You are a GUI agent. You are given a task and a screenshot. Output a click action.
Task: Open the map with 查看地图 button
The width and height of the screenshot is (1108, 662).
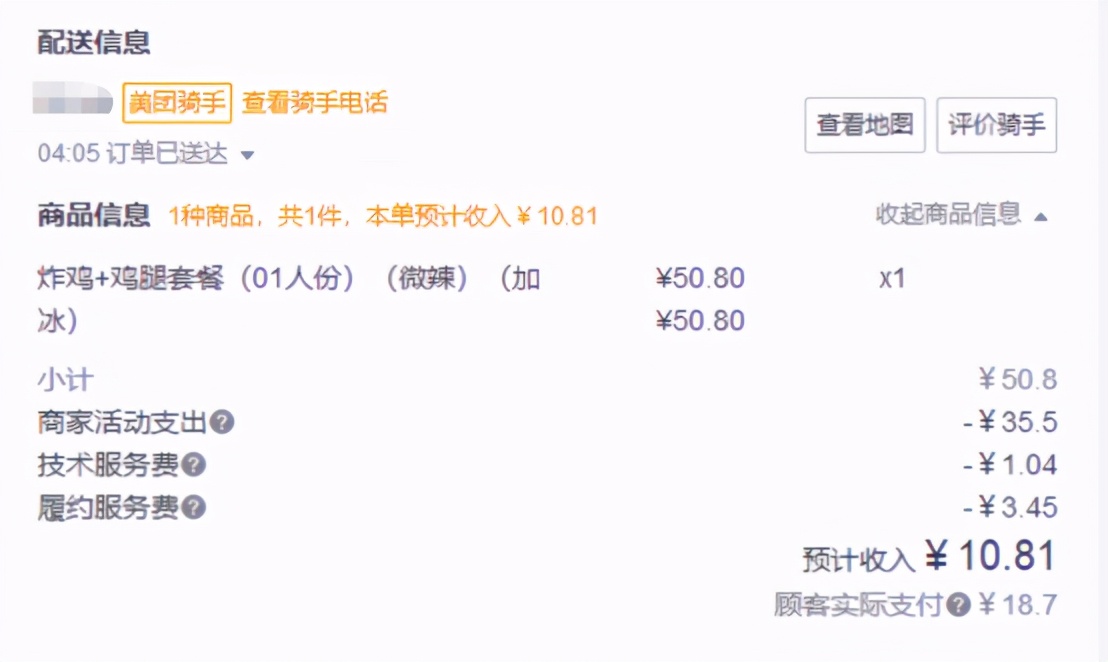[864, 126]
